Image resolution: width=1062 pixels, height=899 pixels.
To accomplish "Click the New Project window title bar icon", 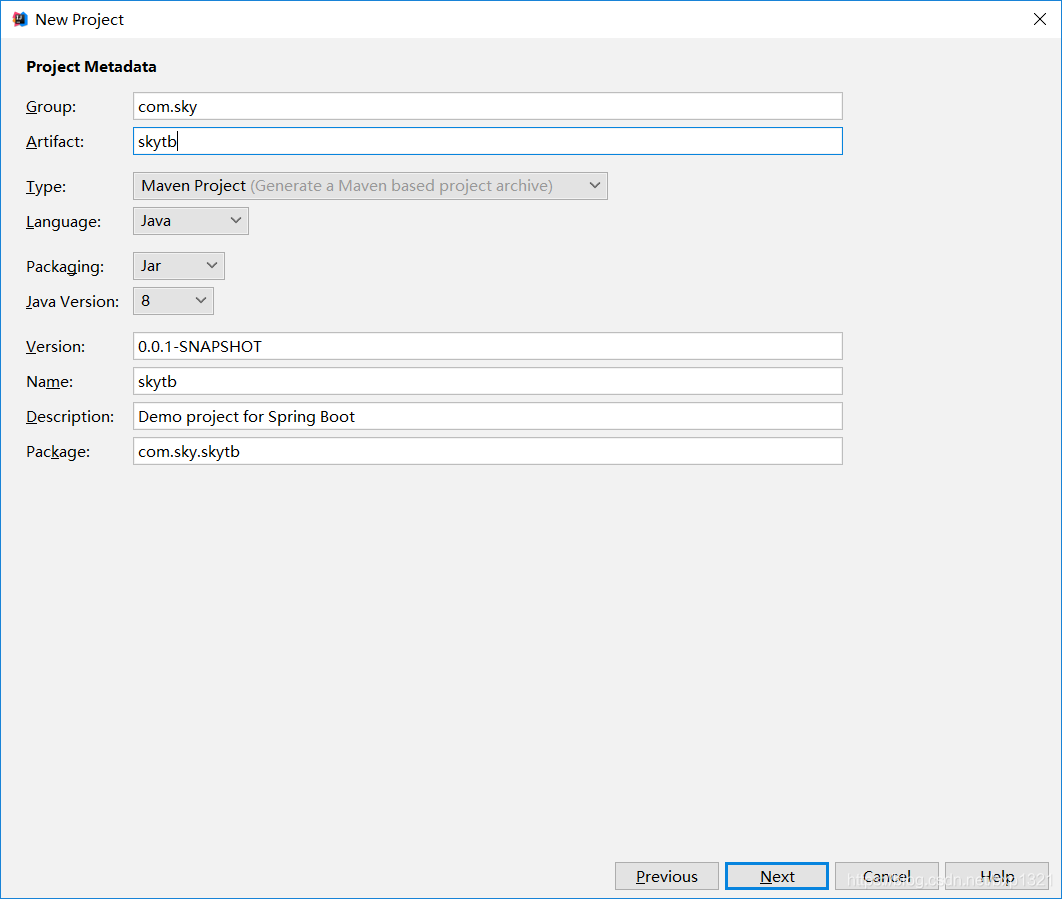I will 19,18.
